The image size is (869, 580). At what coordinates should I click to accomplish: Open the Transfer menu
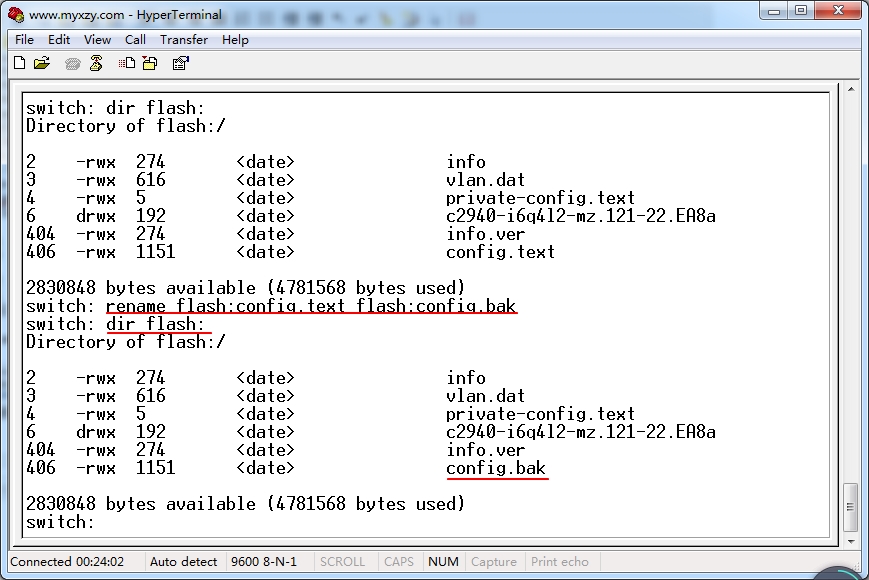tap(184, 39)
